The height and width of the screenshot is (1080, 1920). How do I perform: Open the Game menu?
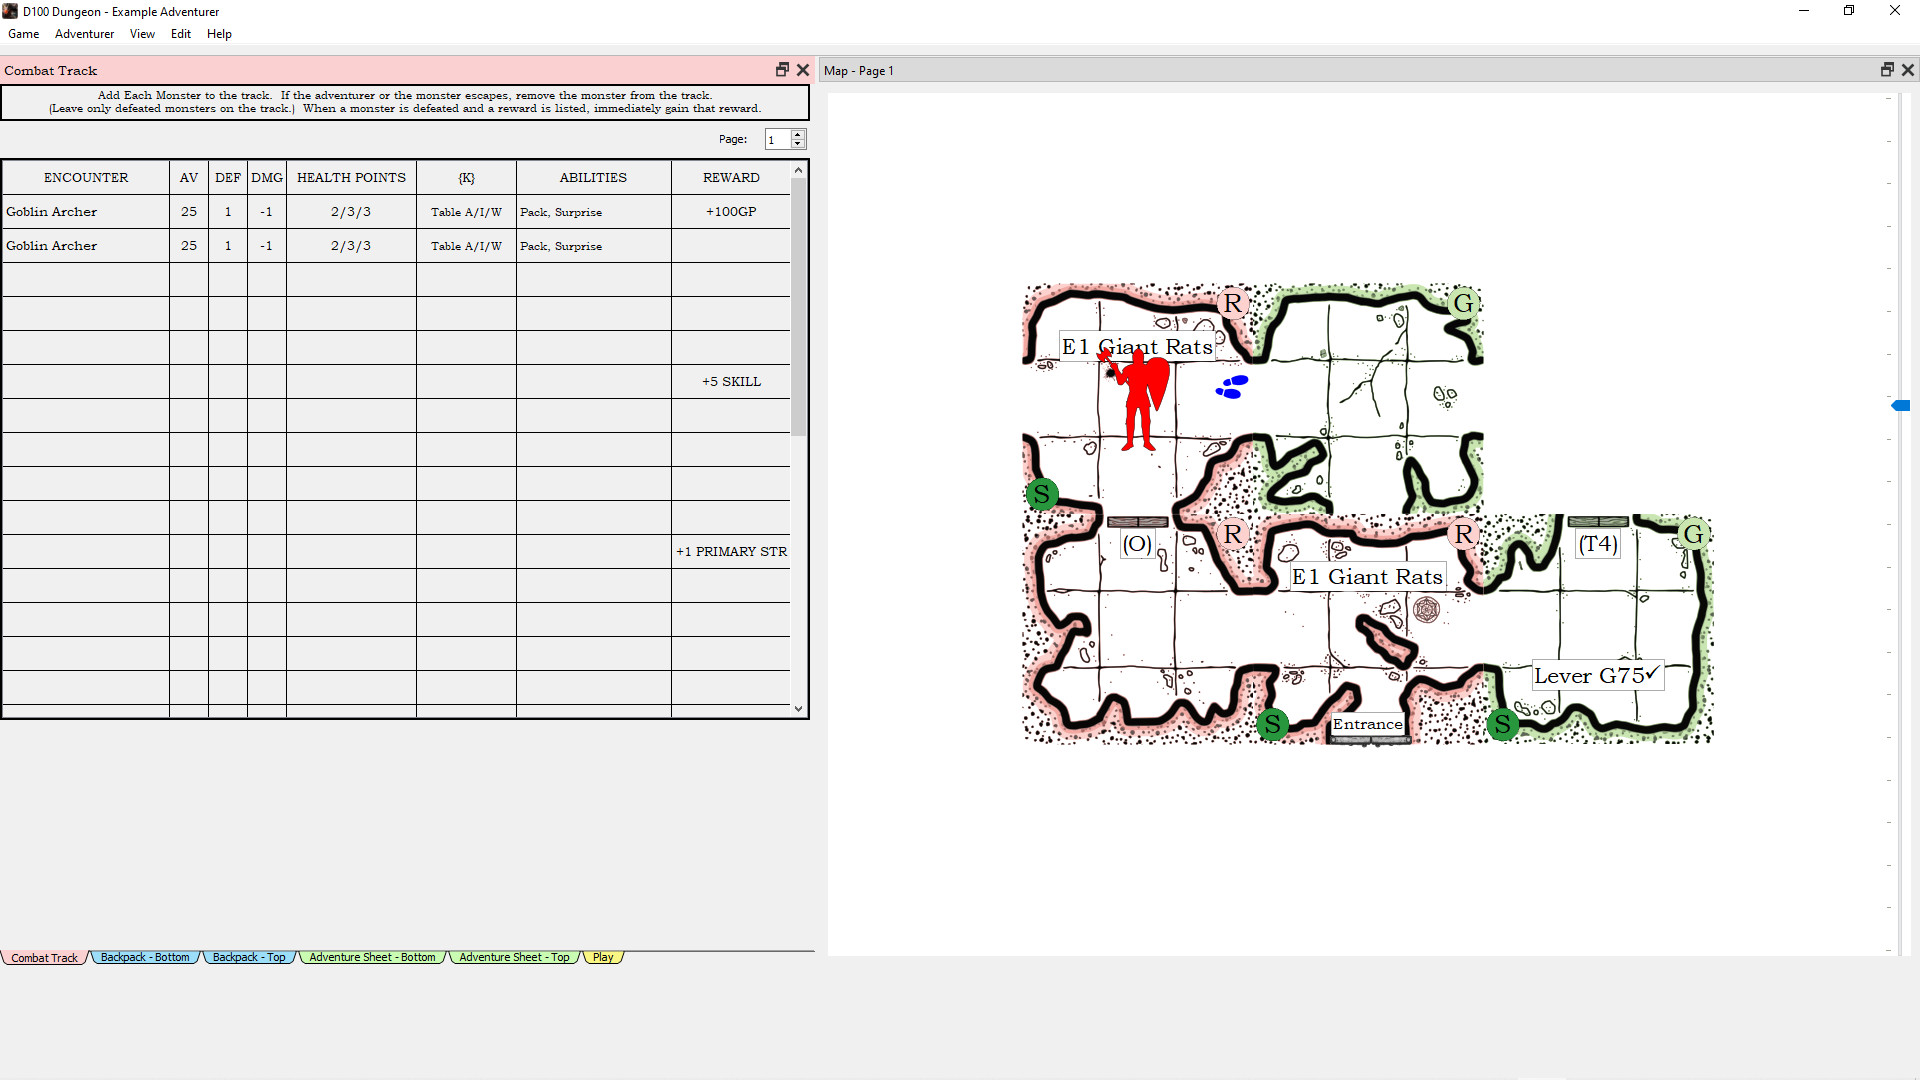tap(24, 34)
